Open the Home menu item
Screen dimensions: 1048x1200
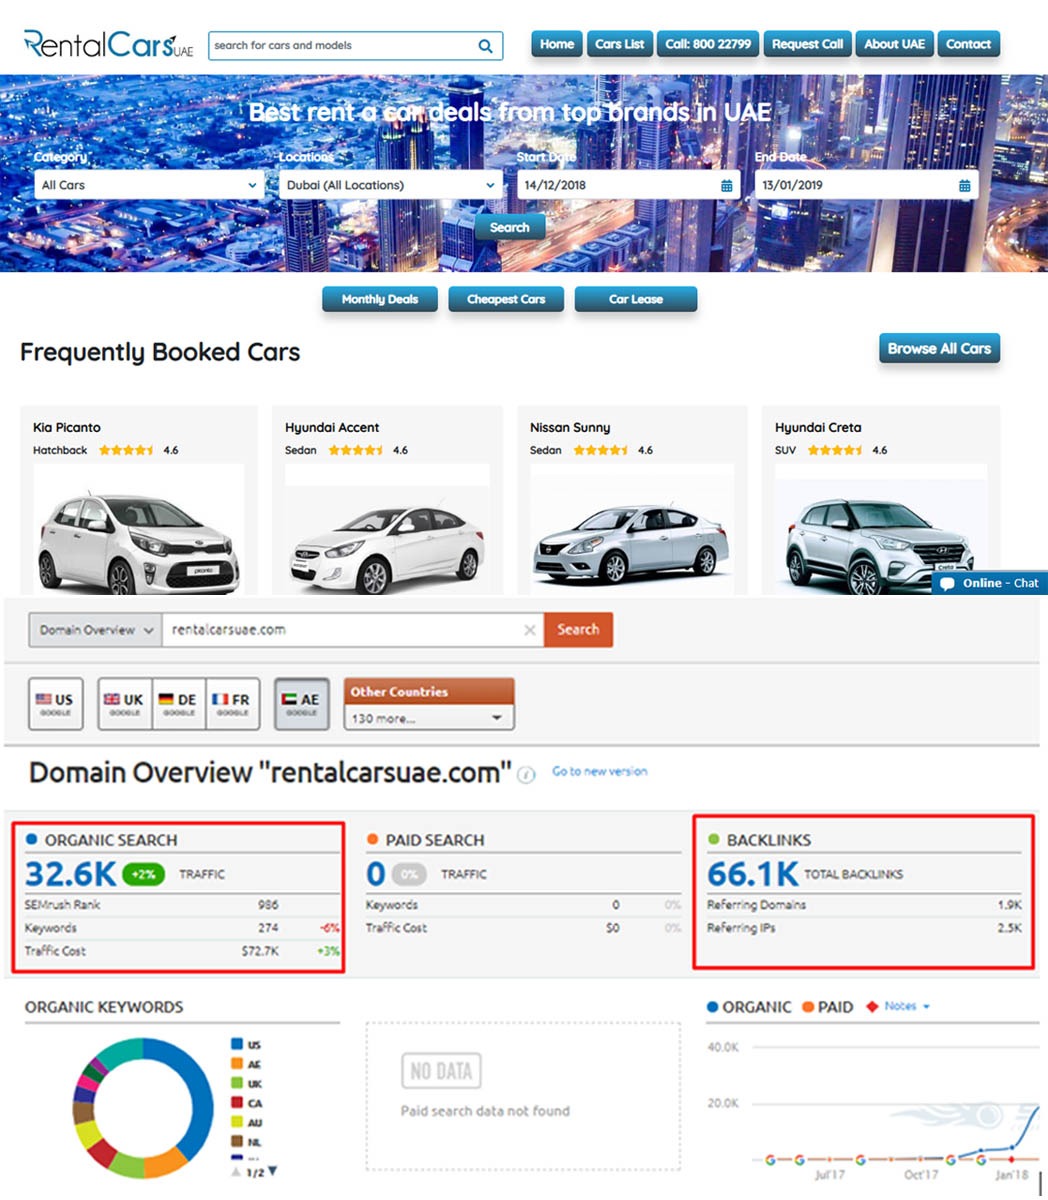tap(557, 44)
